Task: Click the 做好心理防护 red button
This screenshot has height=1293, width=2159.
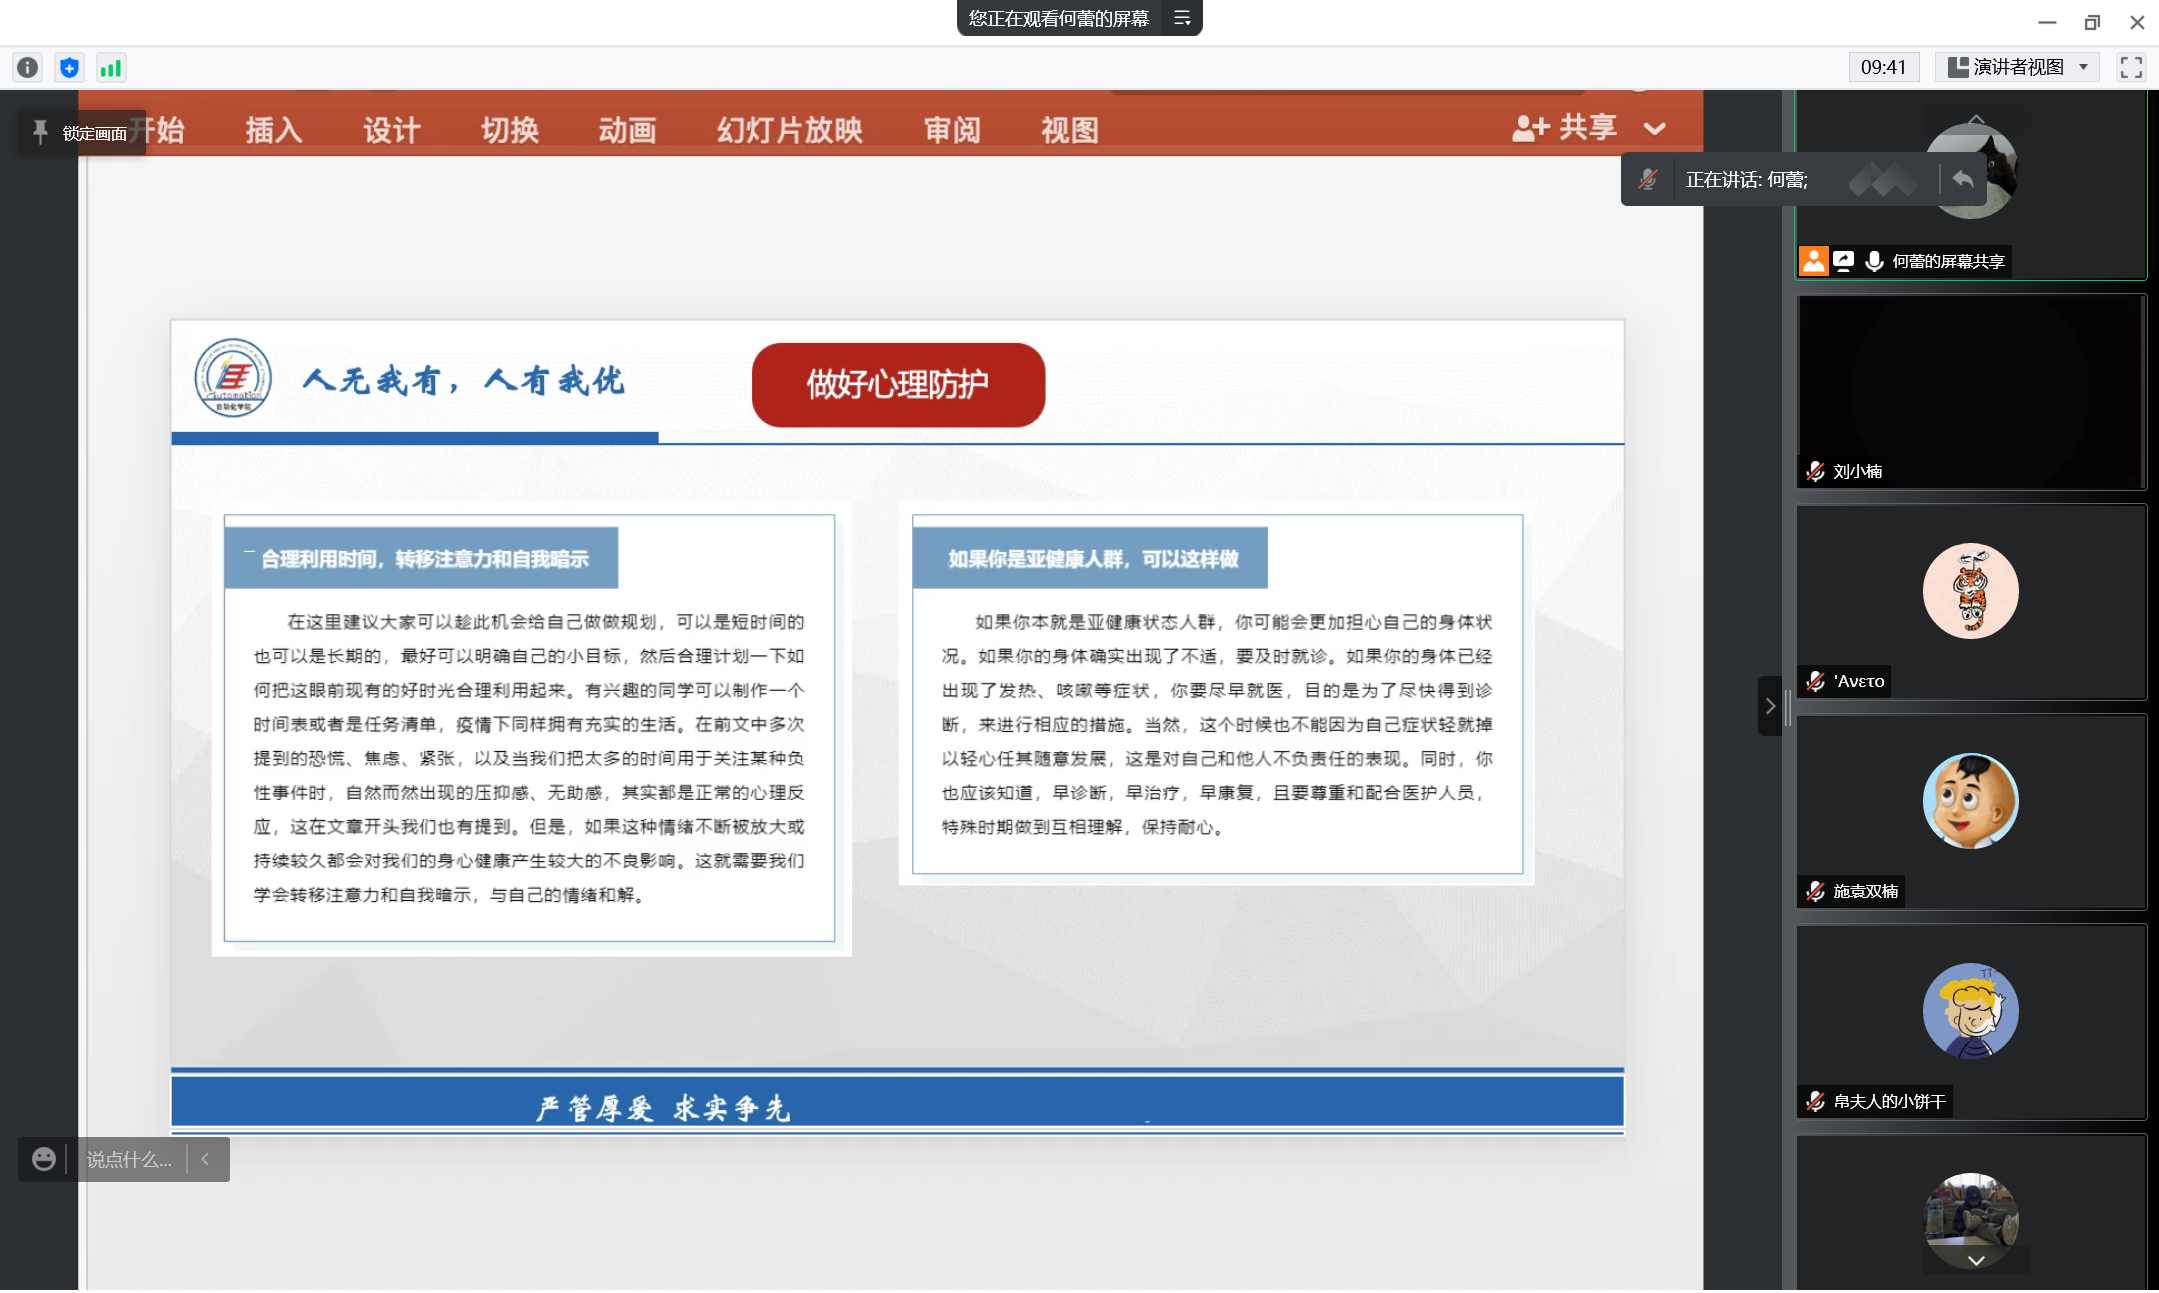Action: 897,384
